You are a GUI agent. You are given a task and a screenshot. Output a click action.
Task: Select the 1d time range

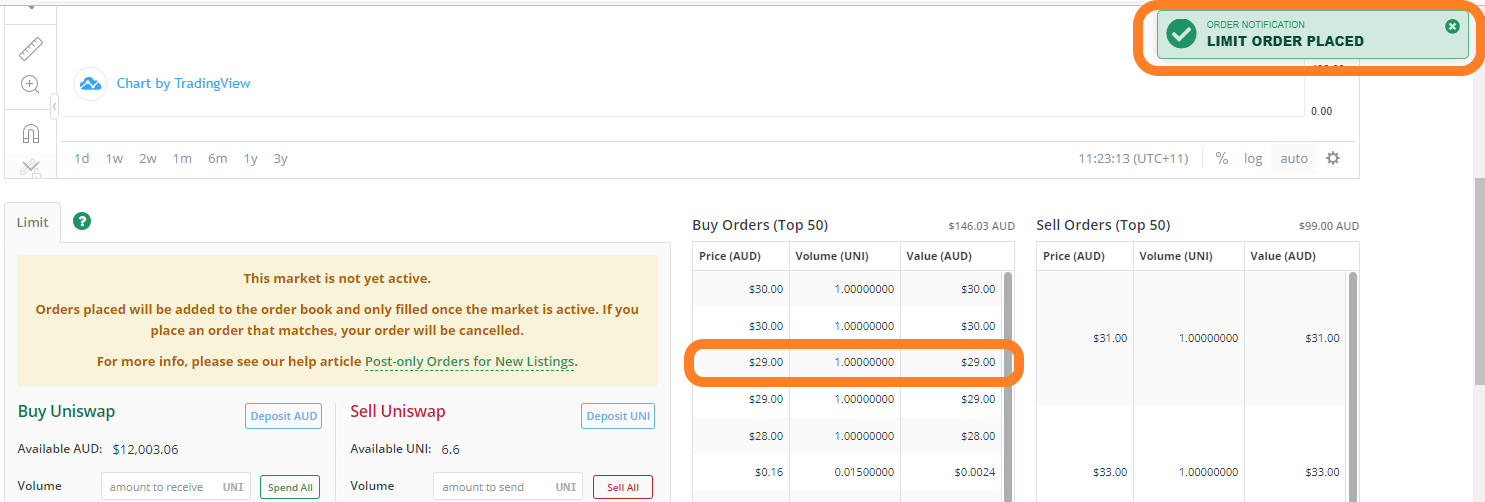[82, 158]
